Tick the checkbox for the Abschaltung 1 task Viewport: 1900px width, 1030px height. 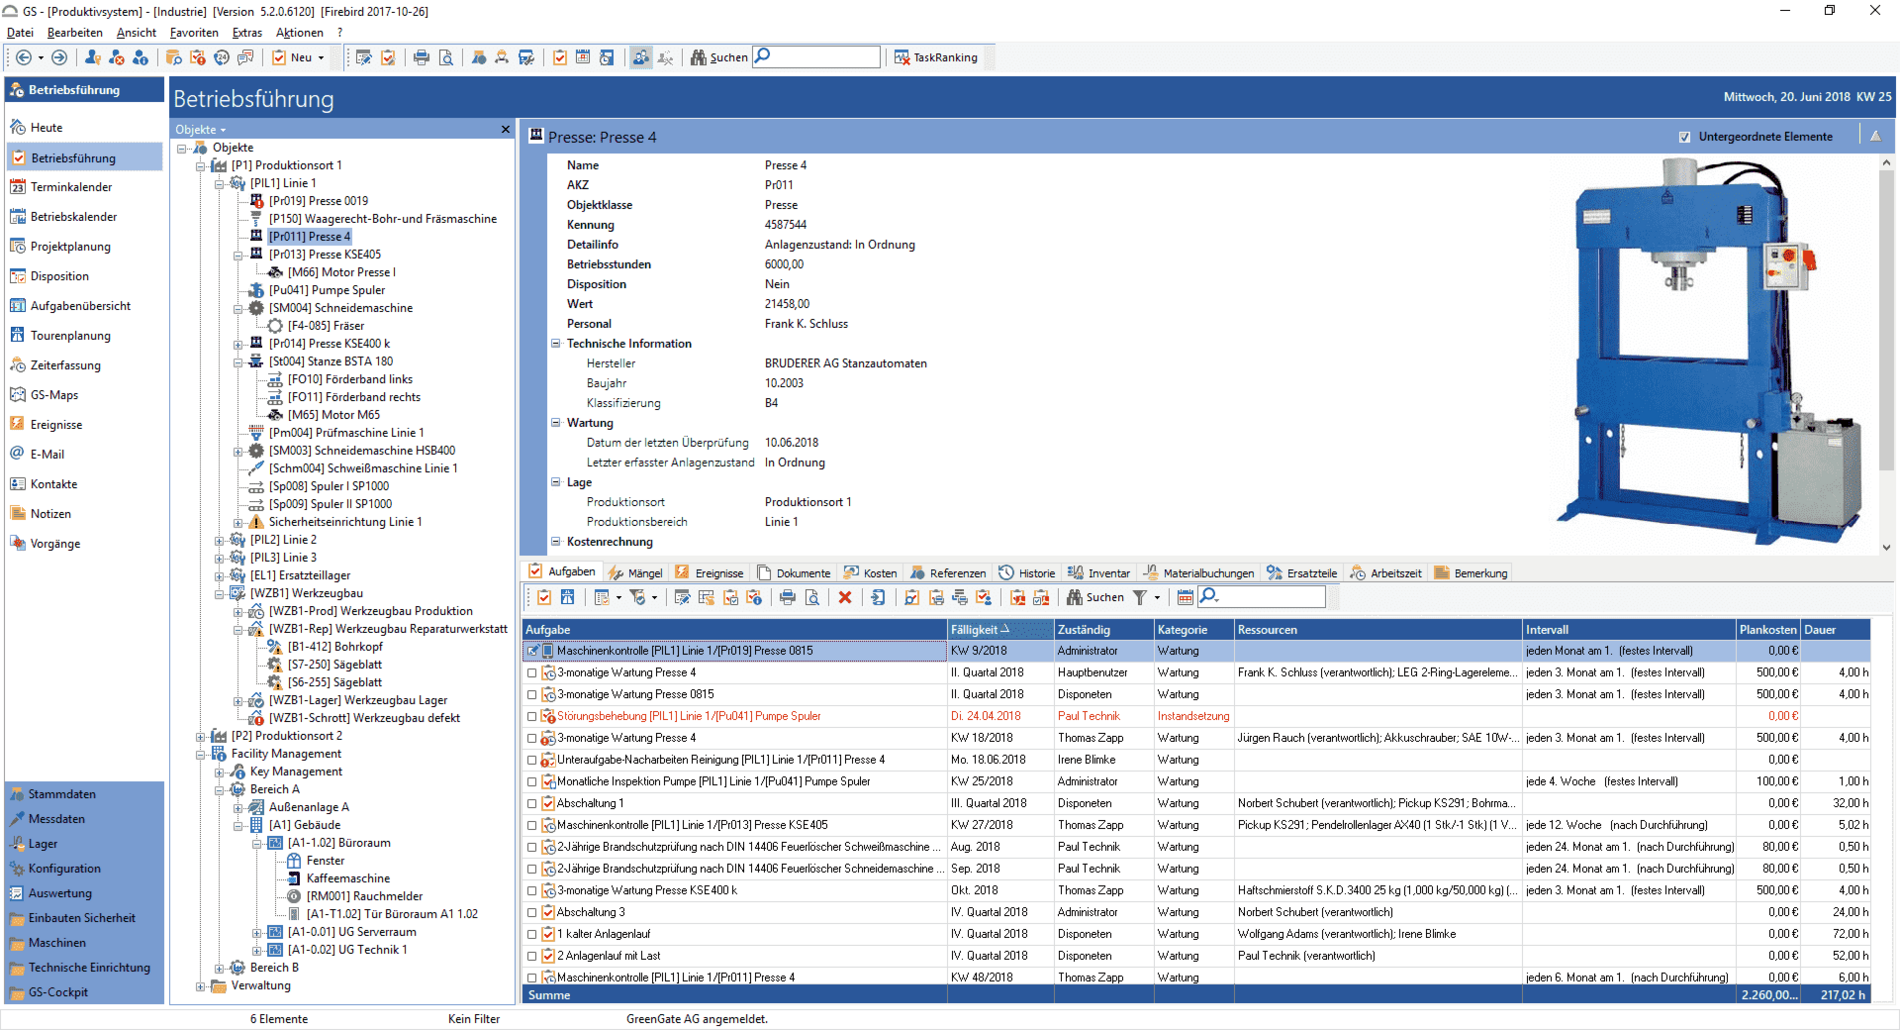pos(532,804)
